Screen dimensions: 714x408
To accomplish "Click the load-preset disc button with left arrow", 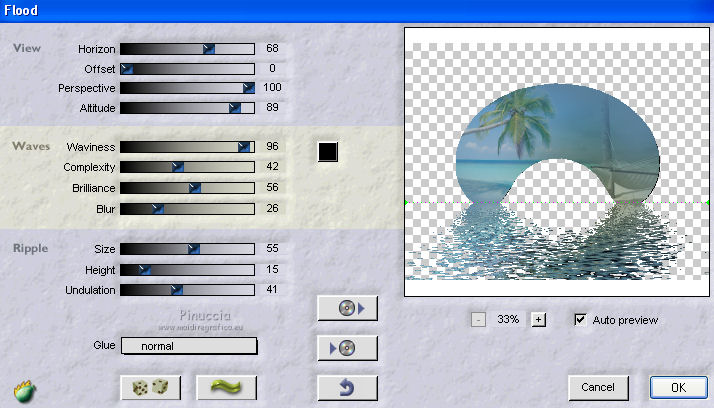I will point(347,348).
